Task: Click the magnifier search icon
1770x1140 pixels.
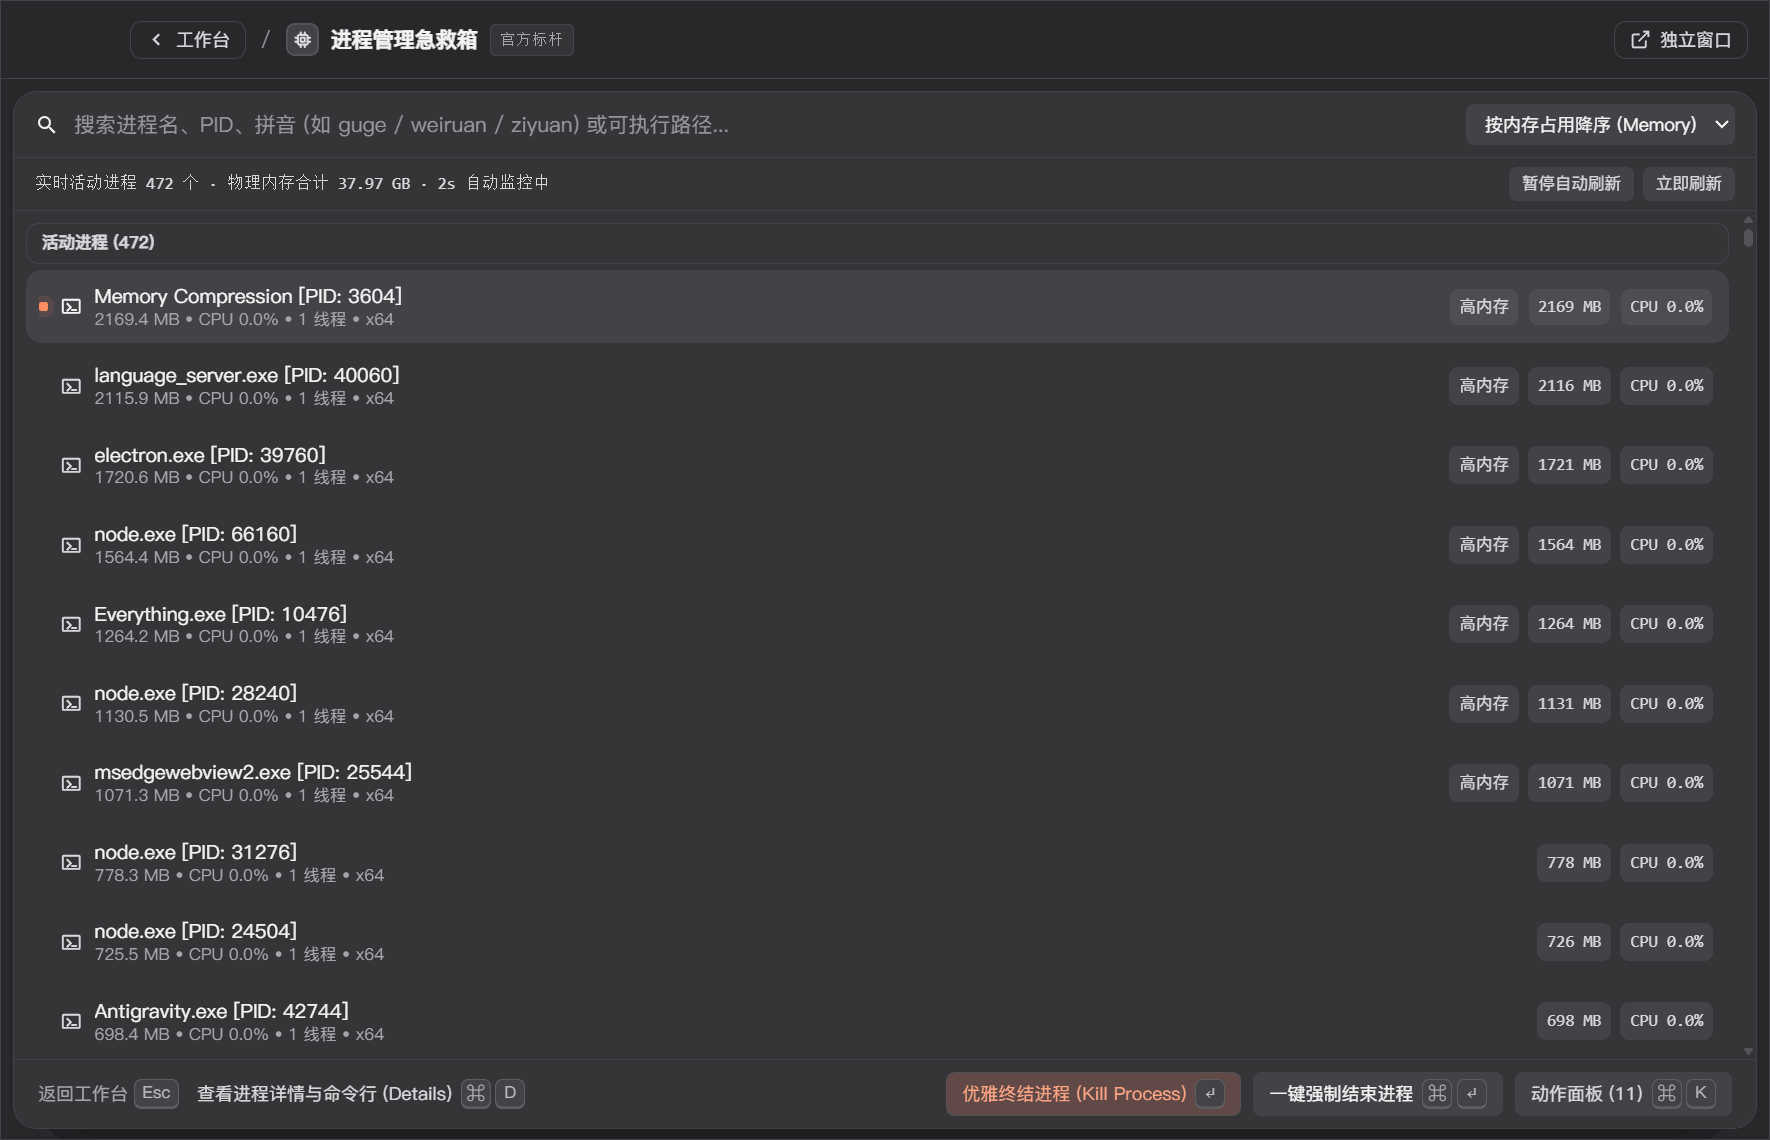Action: pos(46,125)
